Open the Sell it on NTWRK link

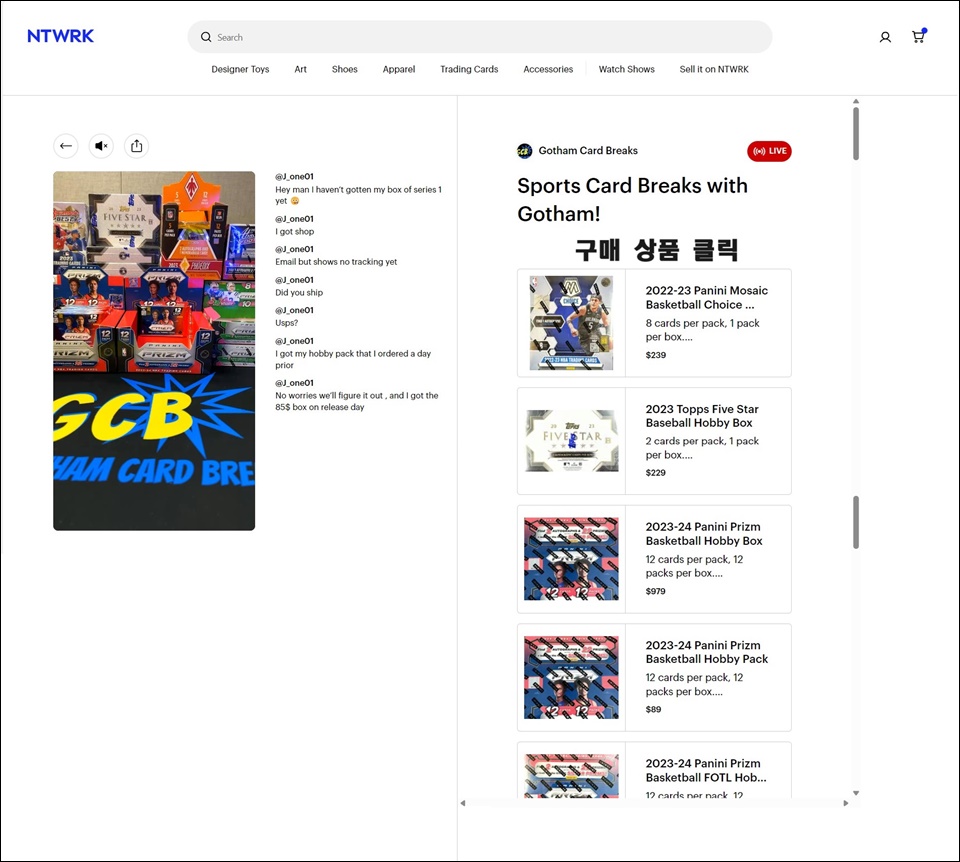pyautogui.click(x=714, y=69)
